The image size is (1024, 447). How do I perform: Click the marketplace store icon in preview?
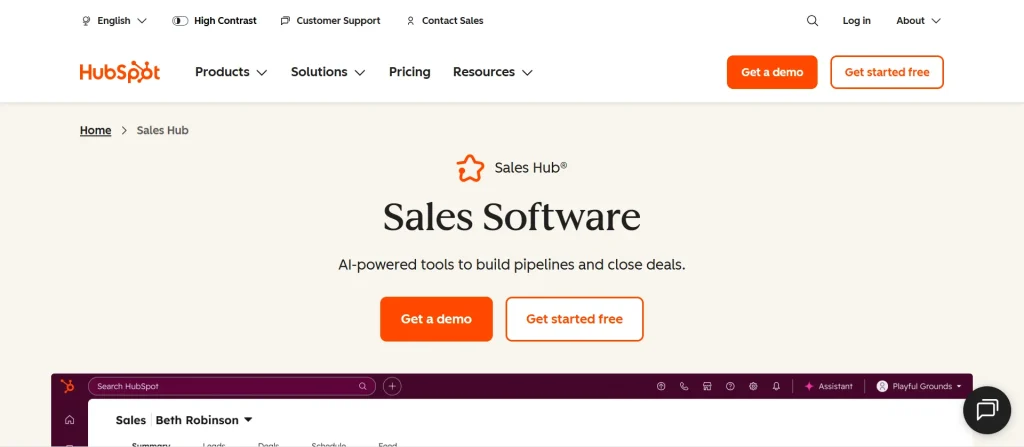707,386
